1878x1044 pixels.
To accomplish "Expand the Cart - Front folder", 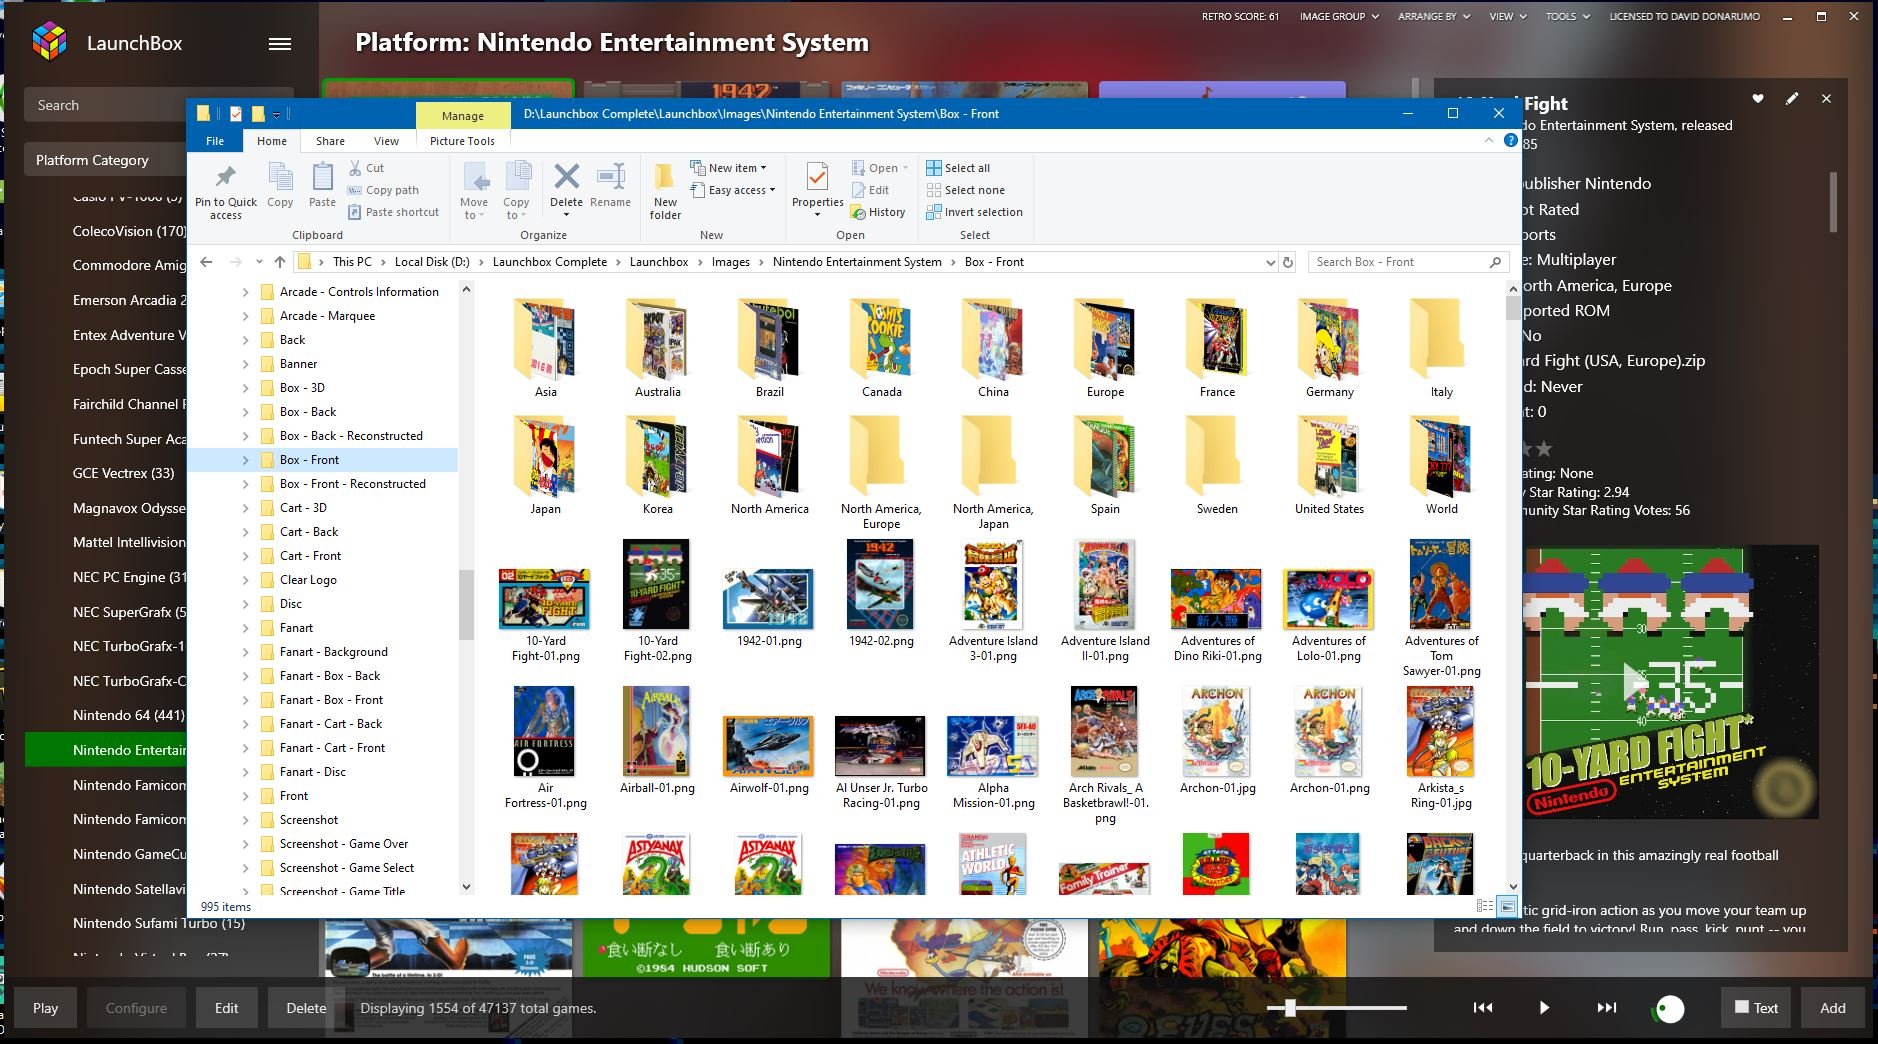I will tap(246, 556).
